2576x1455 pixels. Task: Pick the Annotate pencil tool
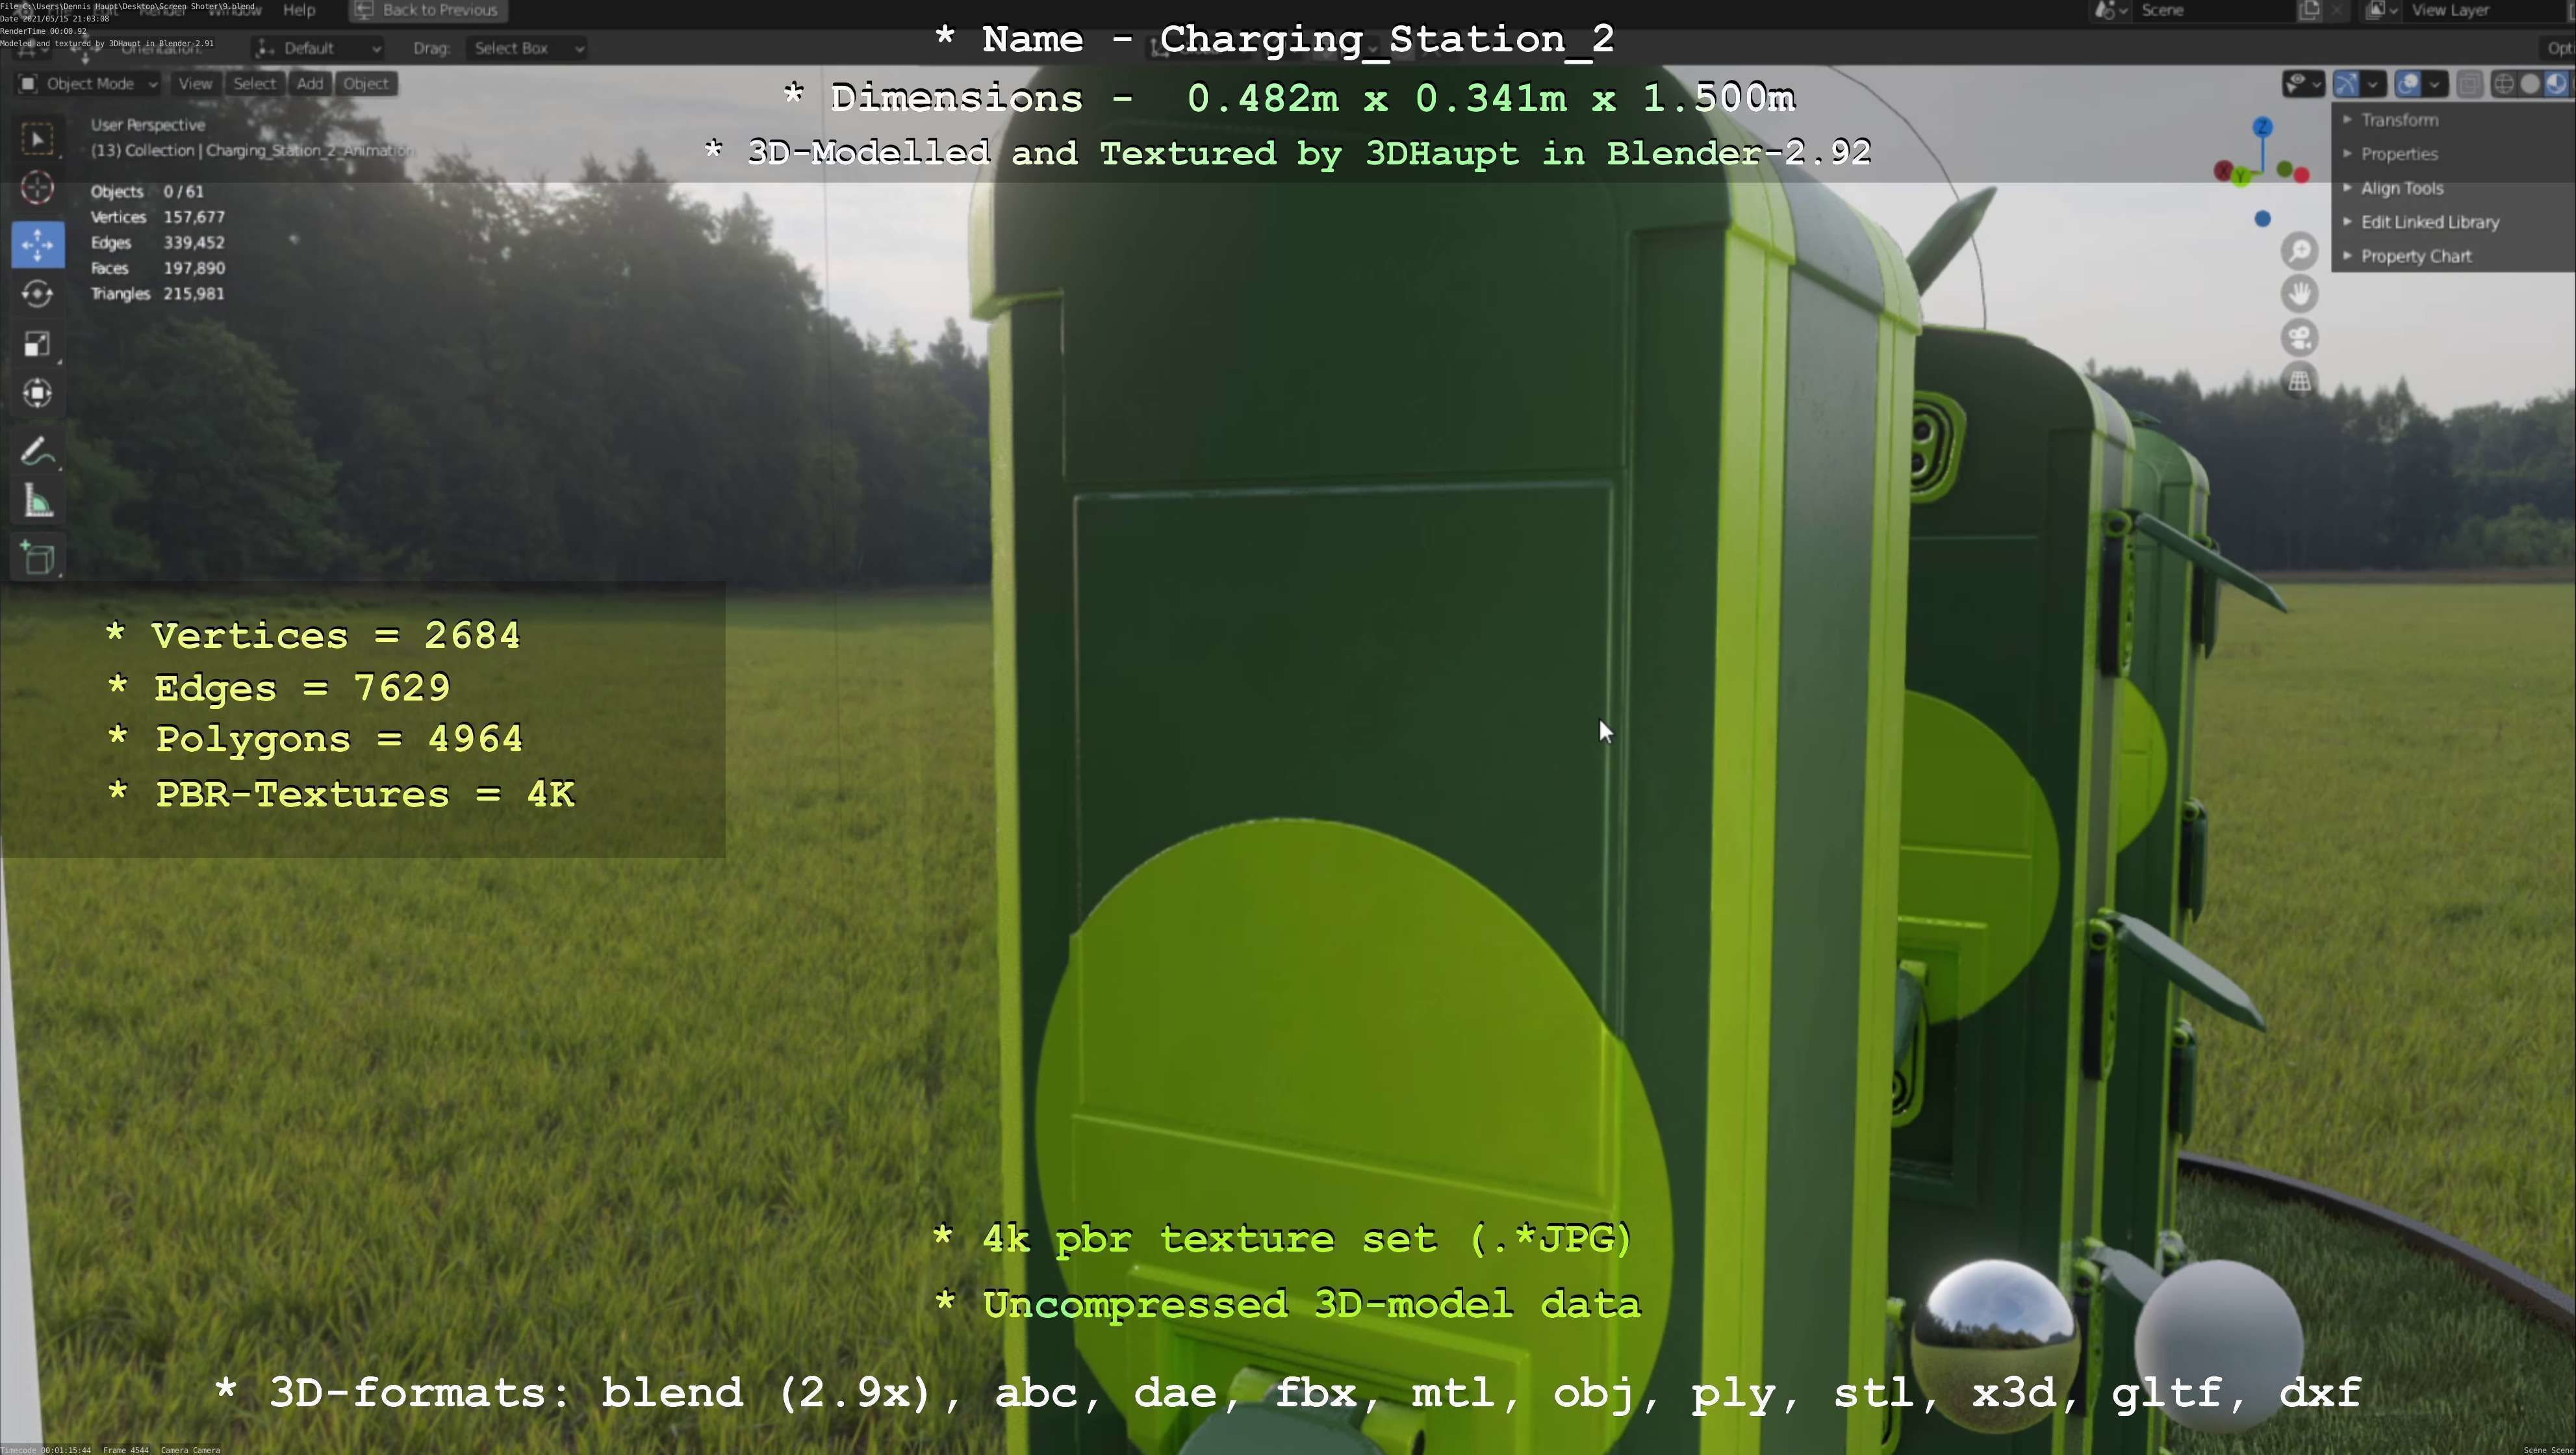pyautogui.click(x=37, y=452)
